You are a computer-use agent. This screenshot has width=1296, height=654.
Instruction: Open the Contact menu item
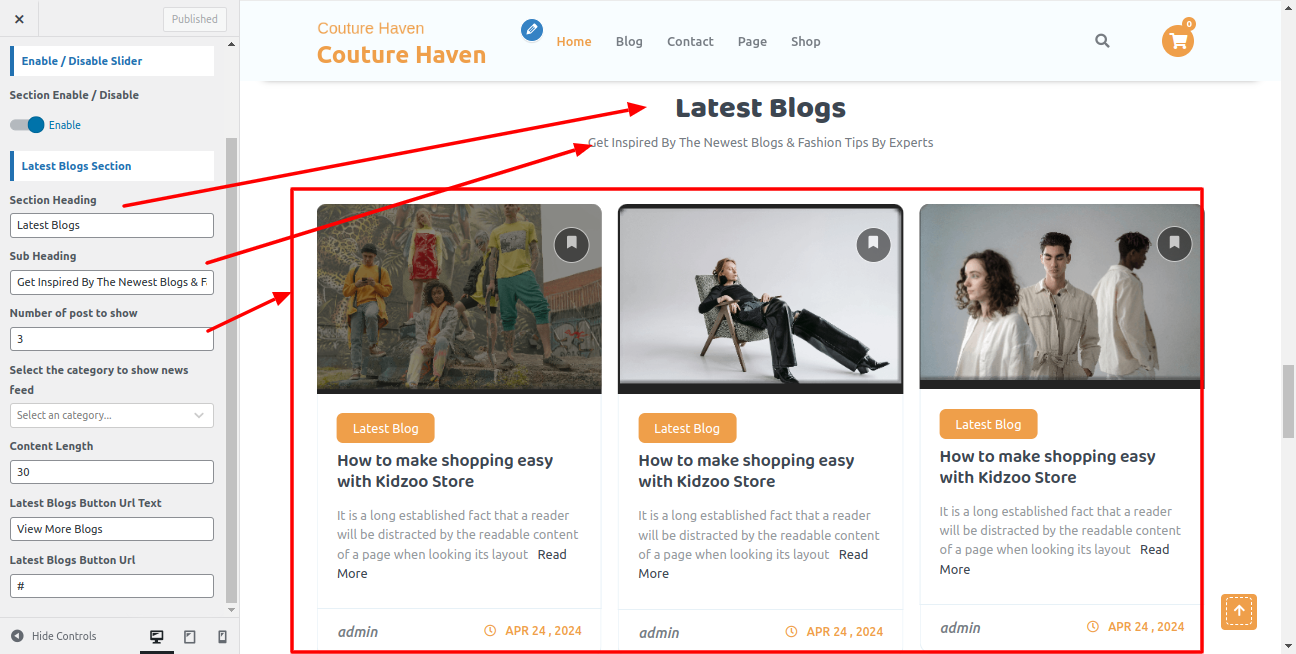(x=690, y=41)
